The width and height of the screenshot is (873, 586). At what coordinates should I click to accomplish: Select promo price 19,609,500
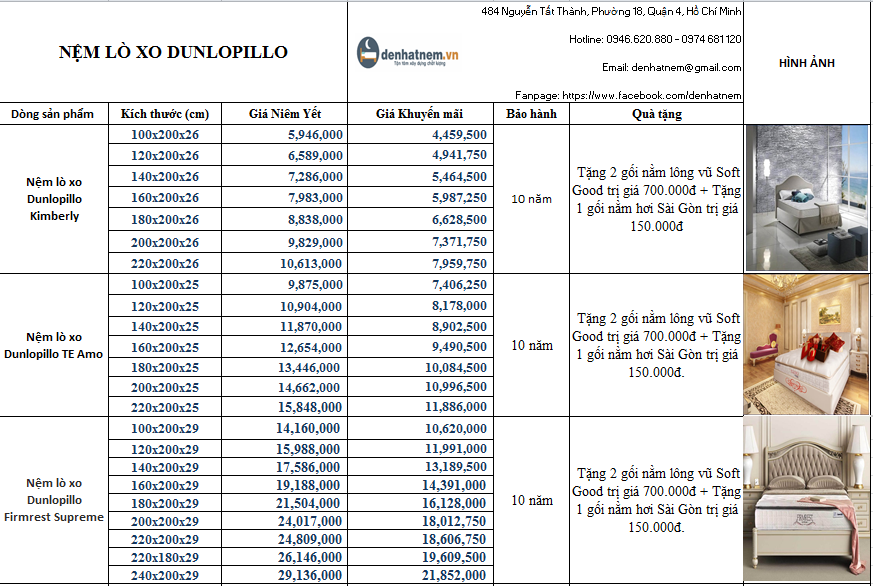[x=420, y=557]
